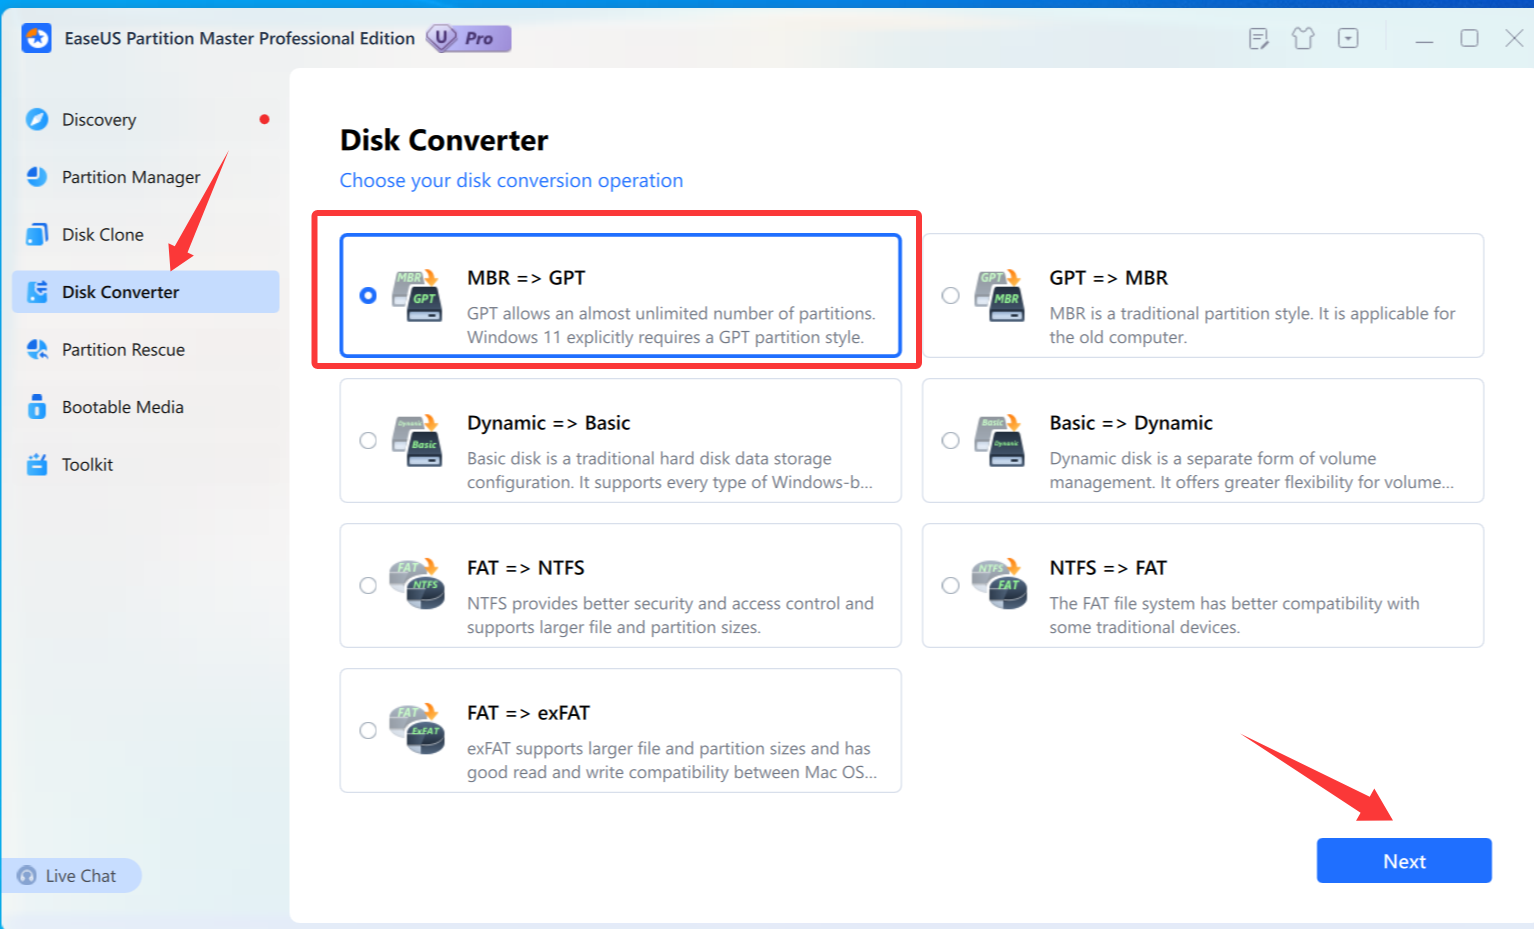The height and width of the screenshot is (929, 1534).
Task: Click "exFAT supports larger file" description
Action: coord(672,760)
